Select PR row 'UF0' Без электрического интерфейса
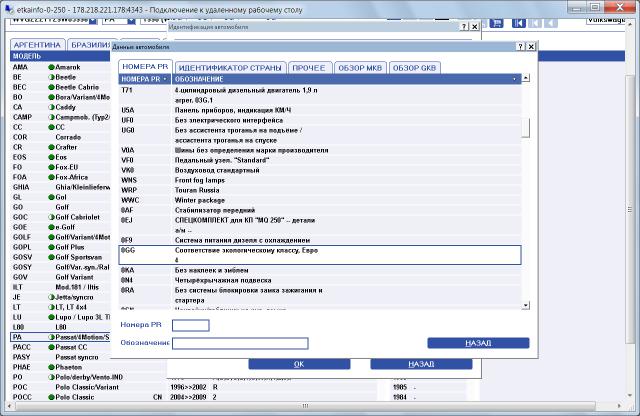Viewport: 640px width, 416px height. point(320,120)
